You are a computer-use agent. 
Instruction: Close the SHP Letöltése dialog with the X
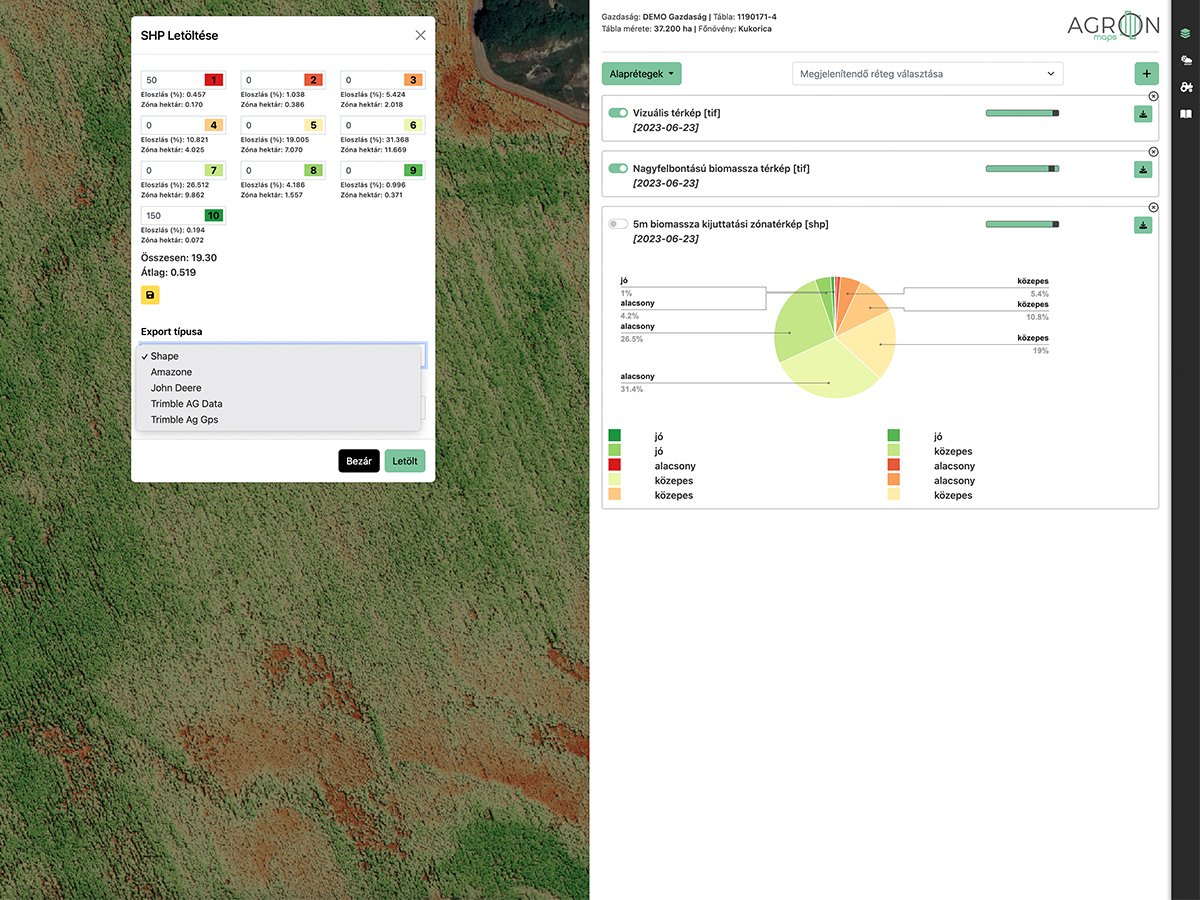[x=420, y=35]
